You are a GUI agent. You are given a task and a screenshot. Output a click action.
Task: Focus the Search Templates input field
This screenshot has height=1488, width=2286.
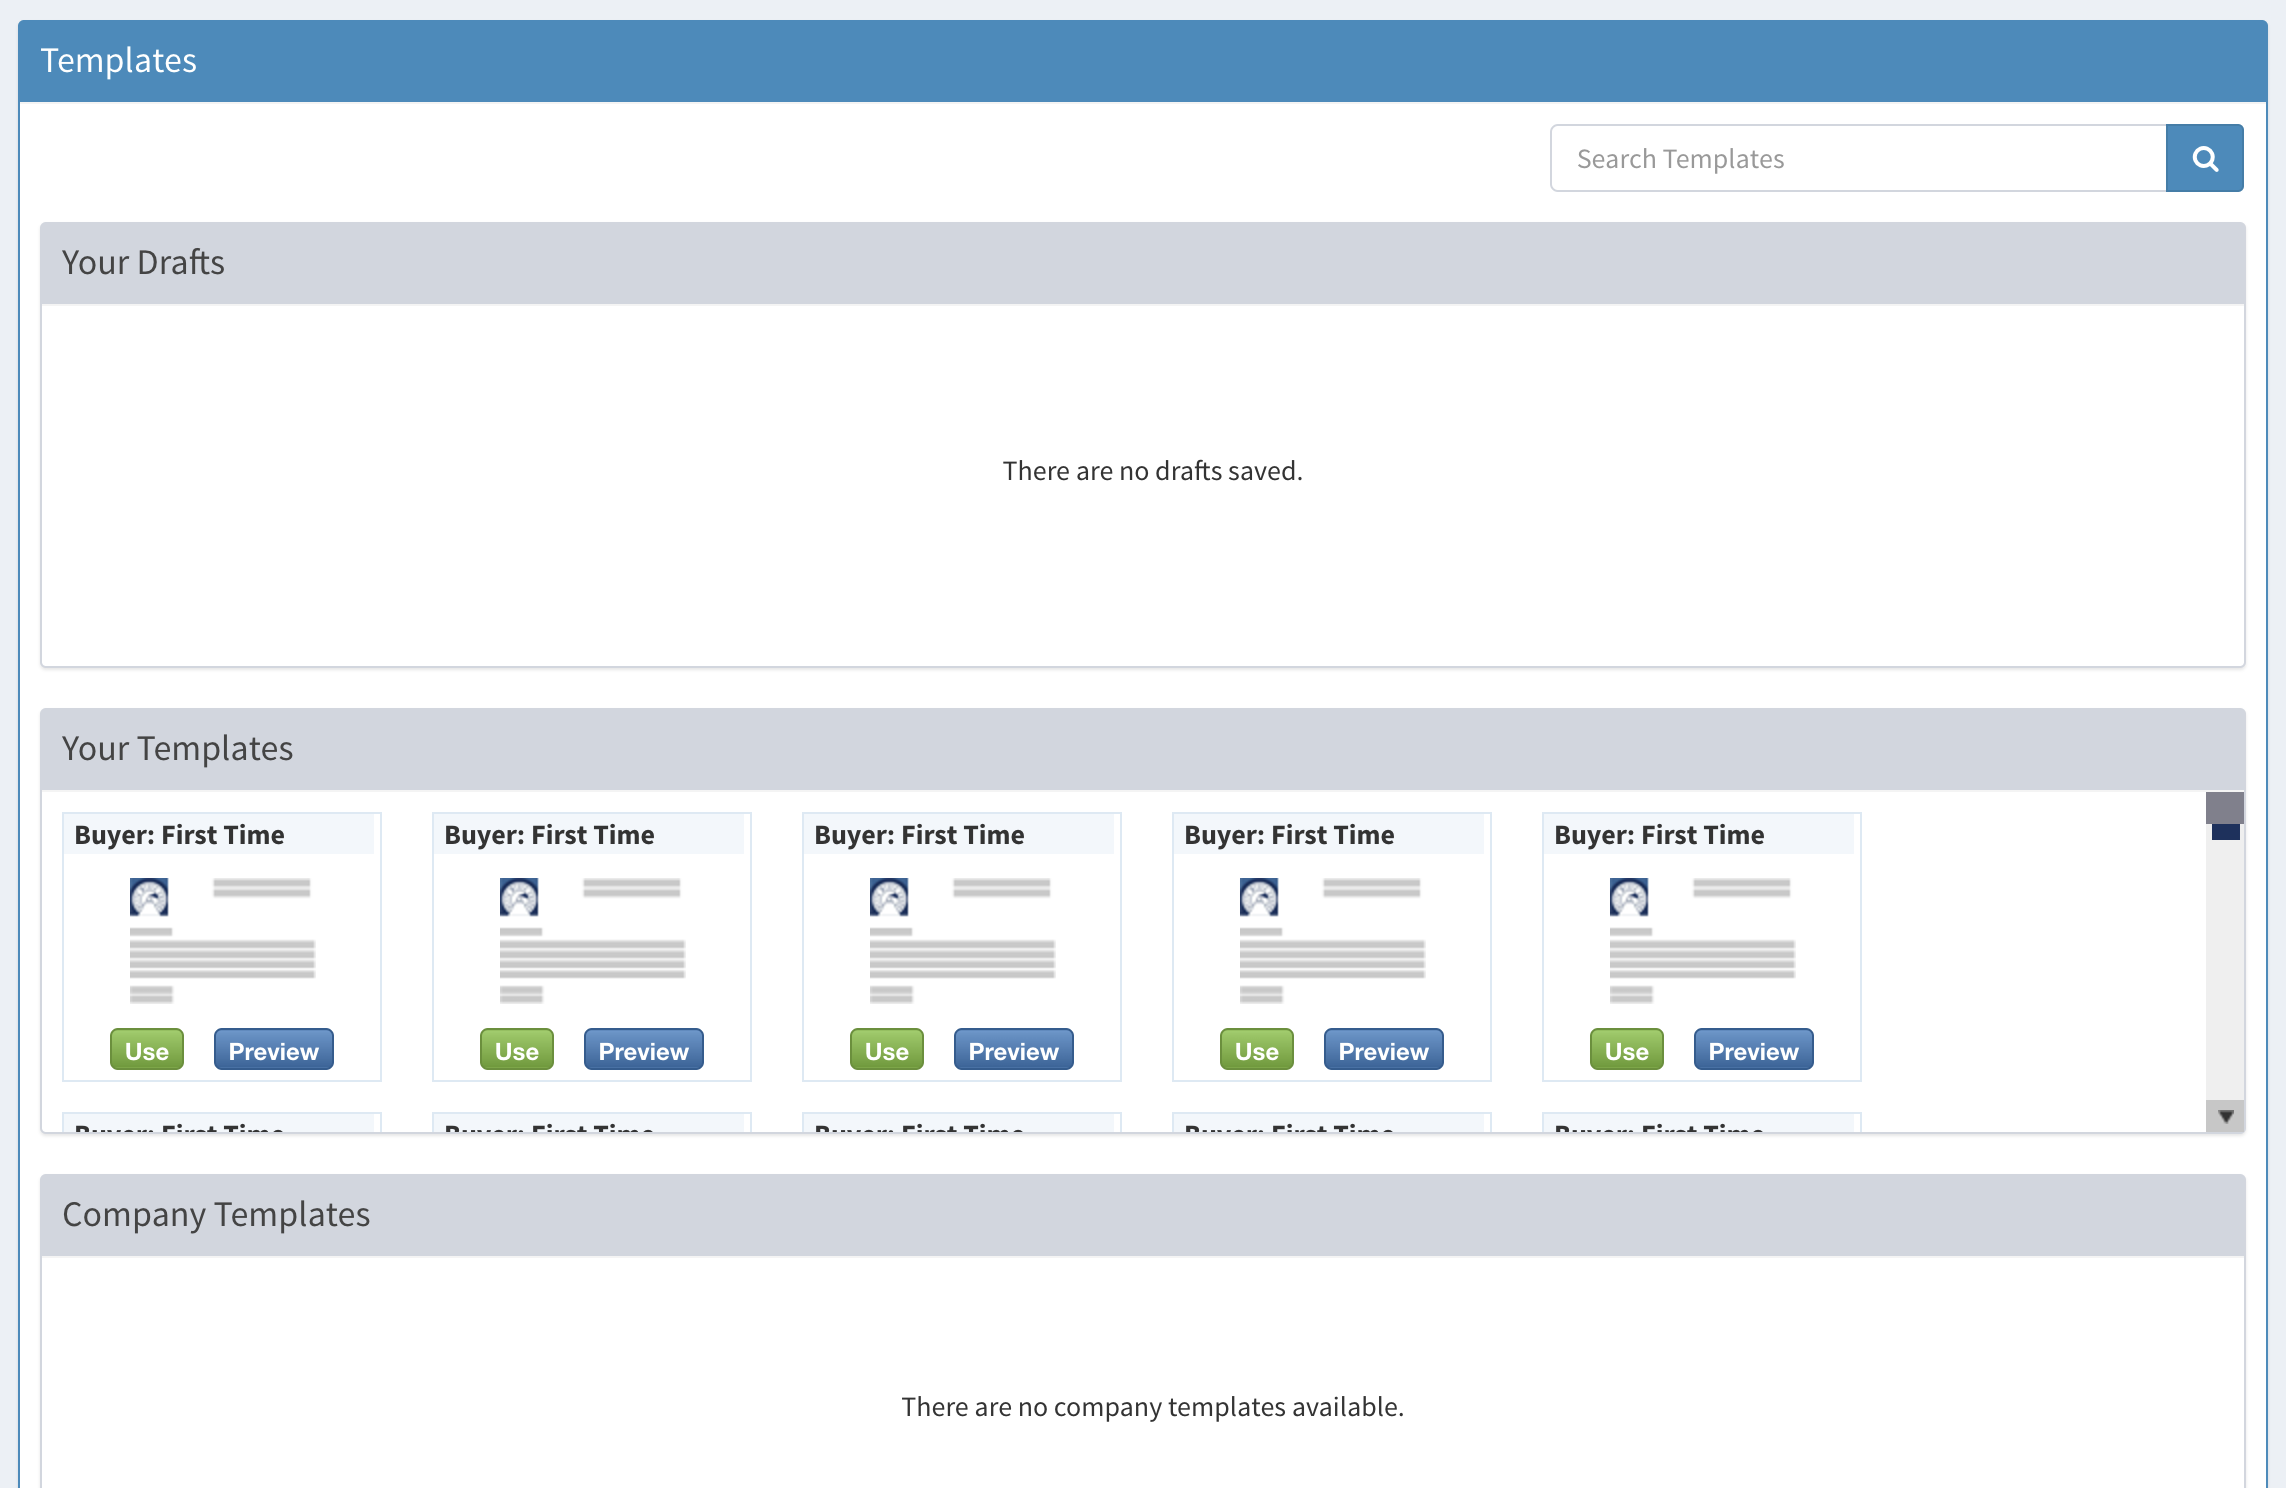click(1858, 158)
